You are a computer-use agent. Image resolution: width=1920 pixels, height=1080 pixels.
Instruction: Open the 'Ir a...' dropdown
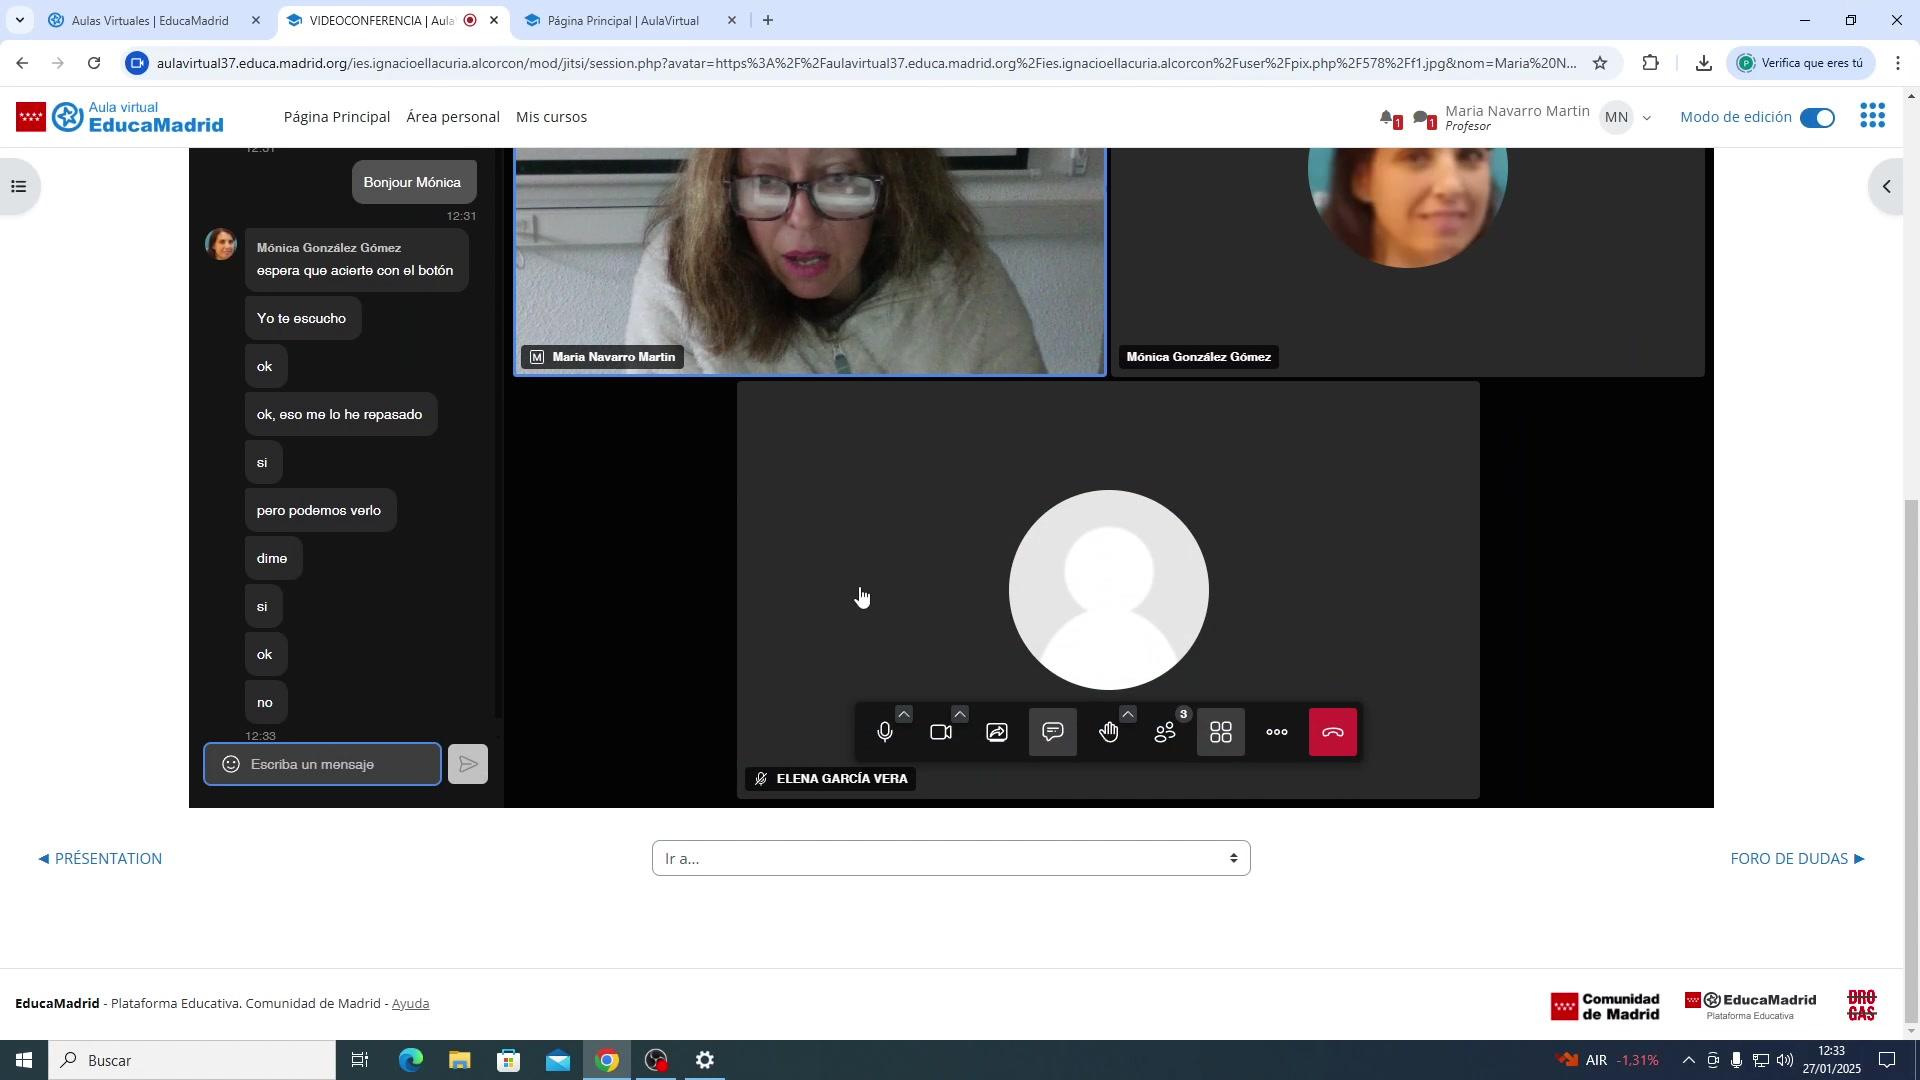[950, 859]
